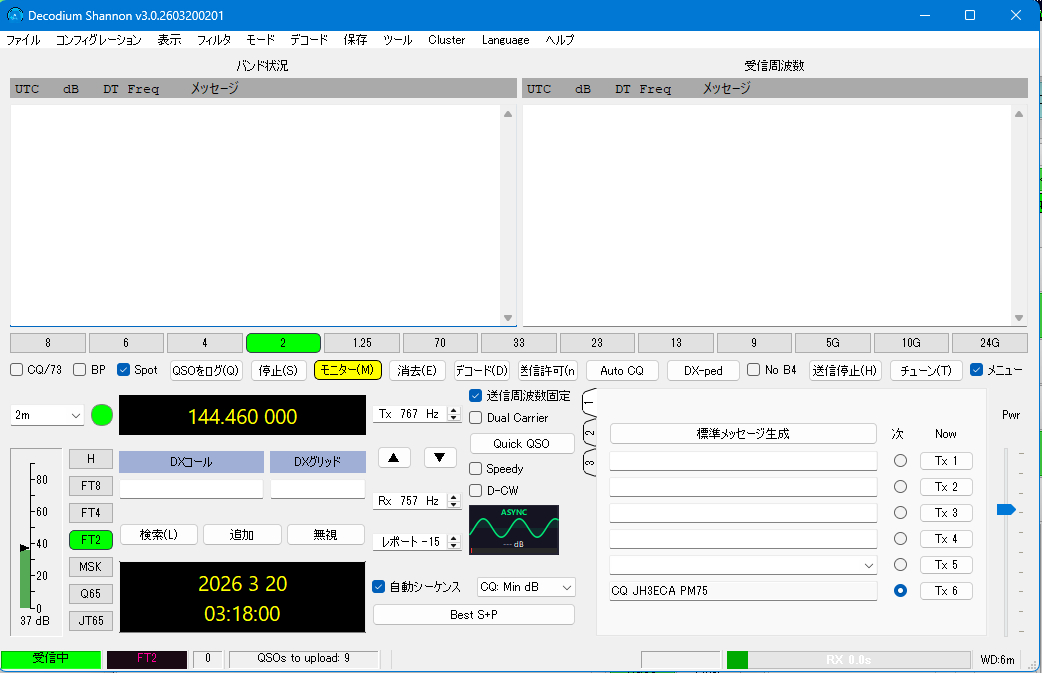
Task: Expand the CQ: Min dB dropdown
Action: 526,587
